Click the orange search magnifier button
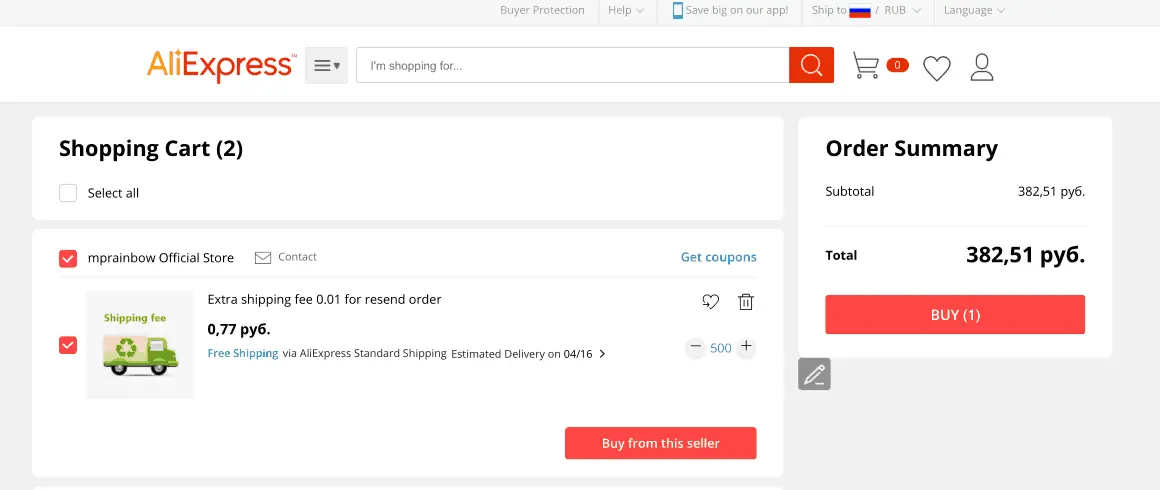The image size is (1160, 490). pos(812,65)
